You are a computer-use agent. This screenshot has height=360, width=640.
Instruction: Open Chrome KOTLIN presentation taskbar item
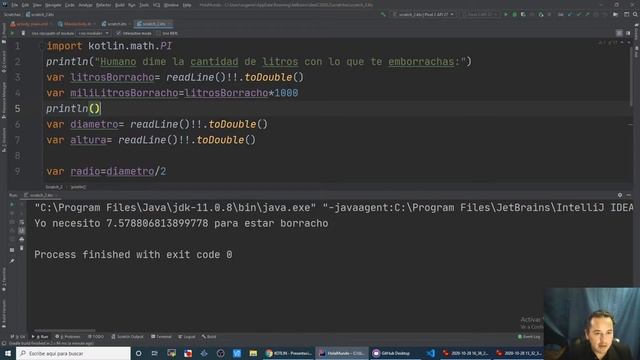click(288, 353)
